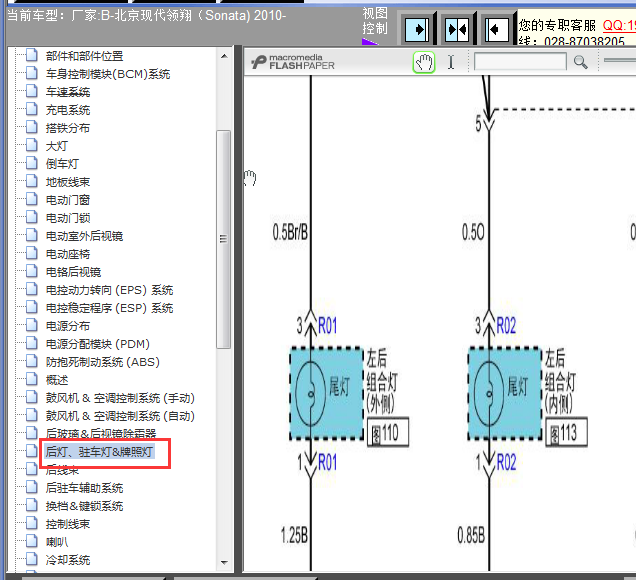
Task: Select 后灯、驻车灯&牌照灯 tree item
Action: [x=99, y=451]
